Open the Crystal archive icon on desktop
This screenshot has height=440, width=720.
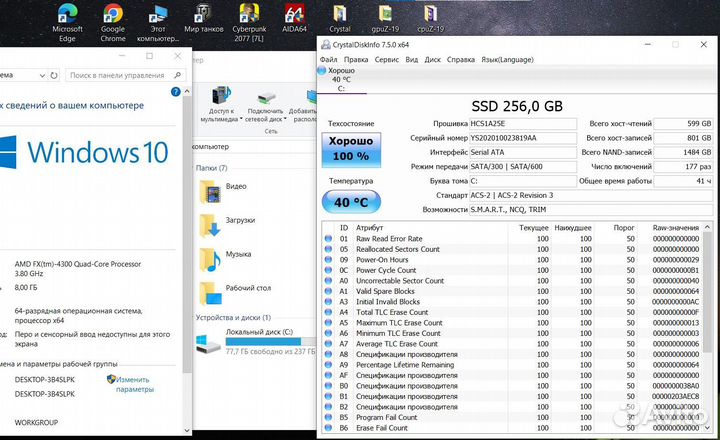[x=340, y=18]
